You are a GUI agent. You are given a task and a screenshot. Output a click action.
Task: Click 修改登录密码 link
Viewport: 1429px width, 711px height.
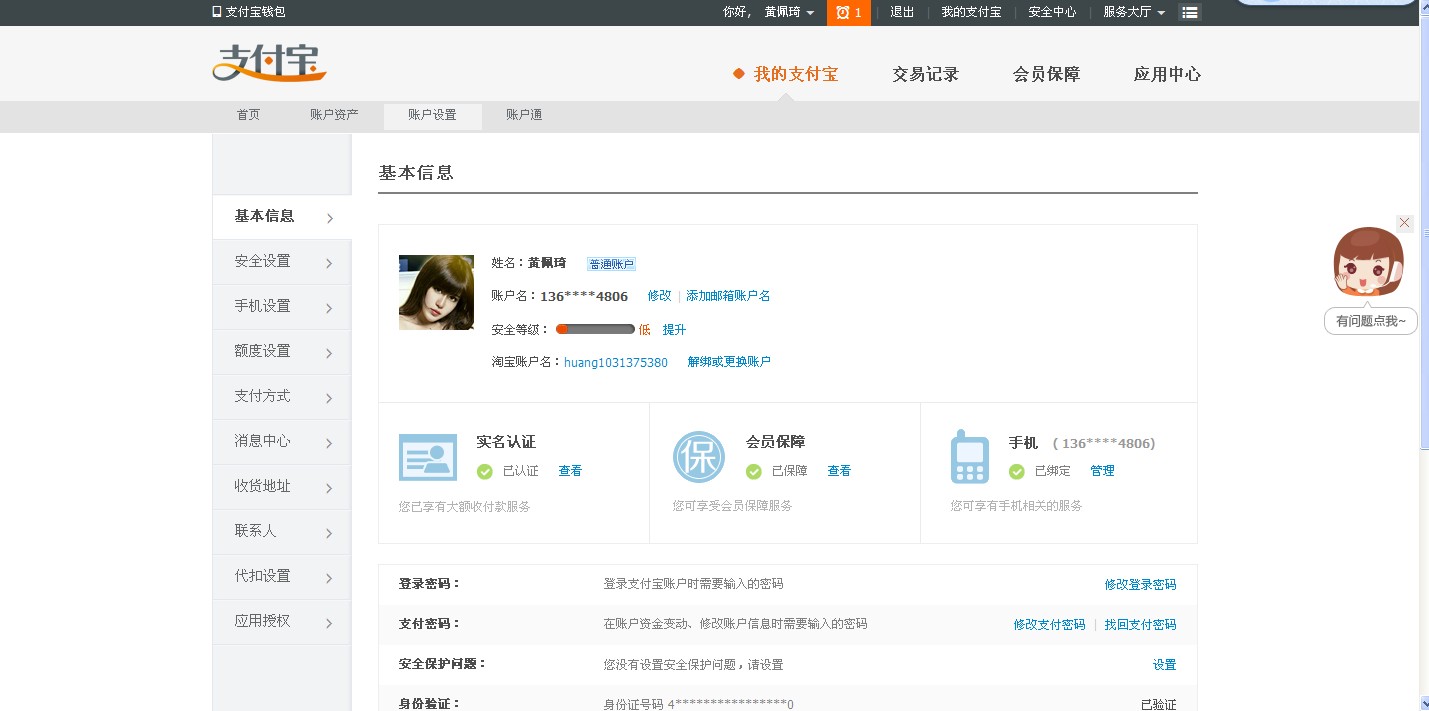click(x=1140, y=584)
